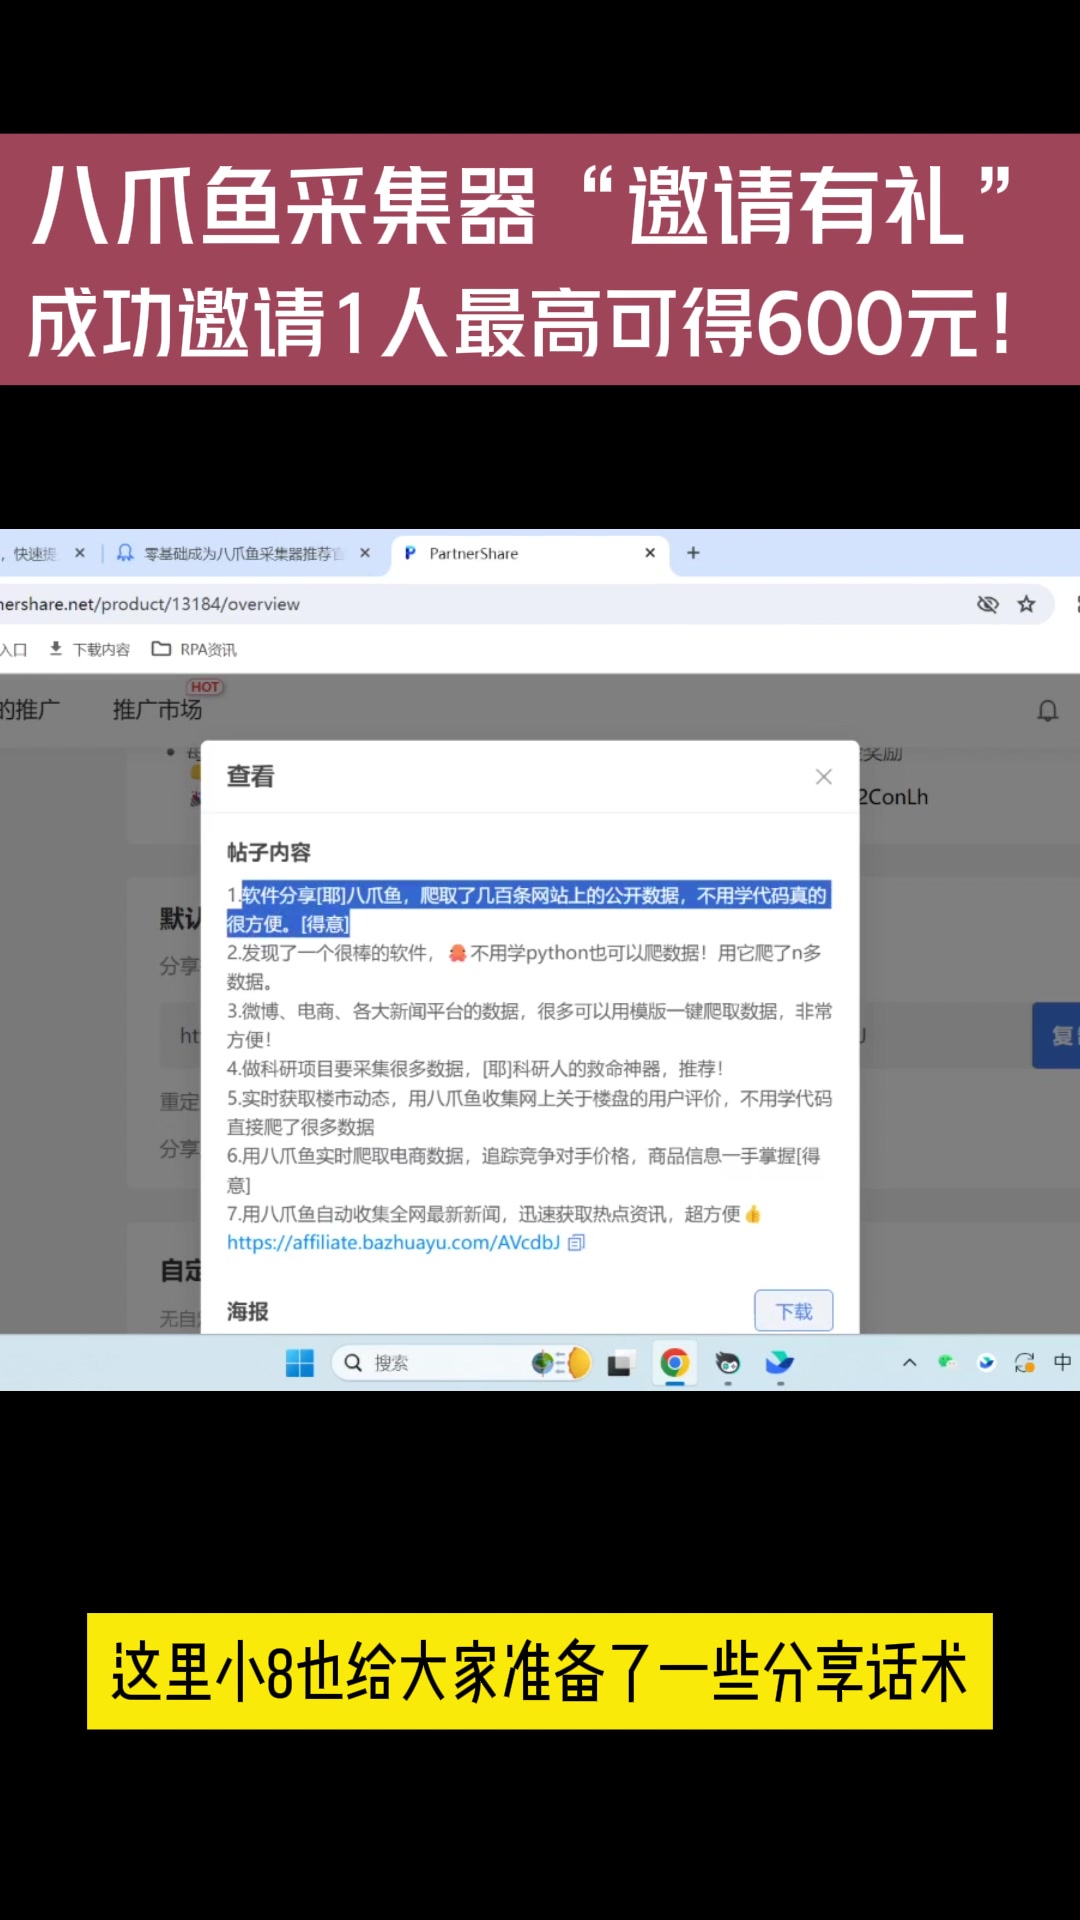The width and height of the screenshot is (1080, 1920).
Task: Show hidden tray icons with the chevron
Action: [909, 1362]
